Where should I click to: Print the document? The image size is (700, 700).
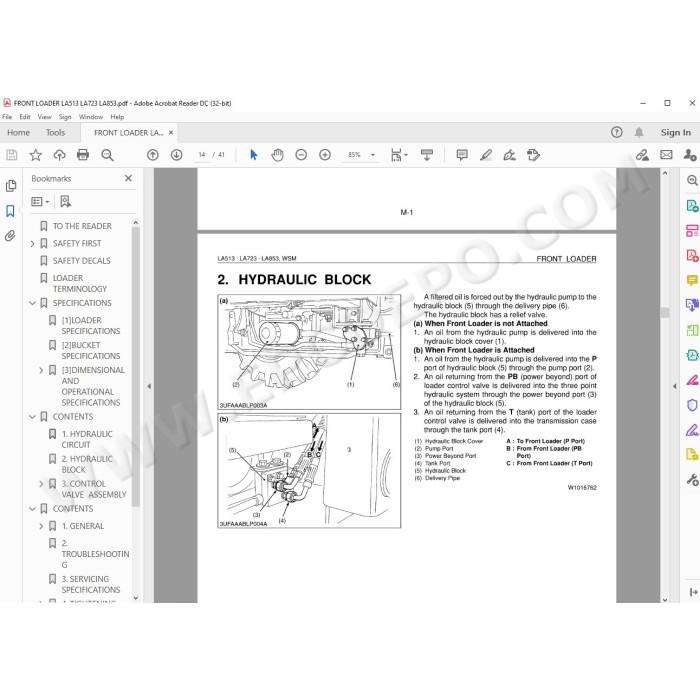coord(83,155)
